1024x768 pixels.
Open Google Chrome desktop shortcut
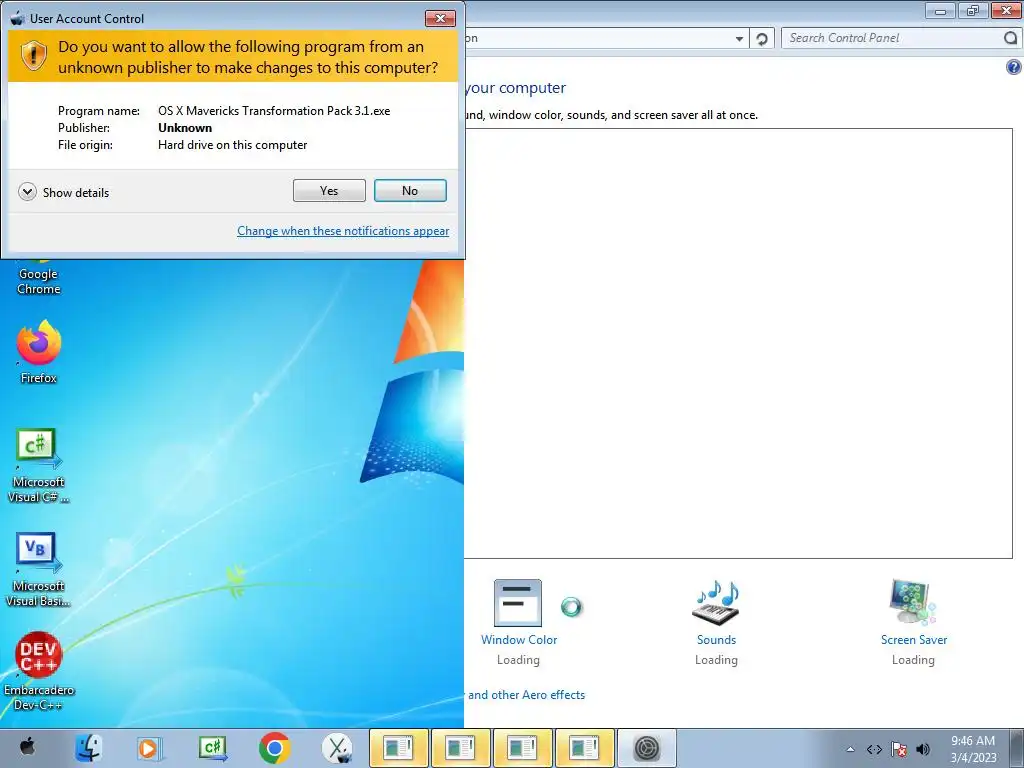(x=39, y=278)
